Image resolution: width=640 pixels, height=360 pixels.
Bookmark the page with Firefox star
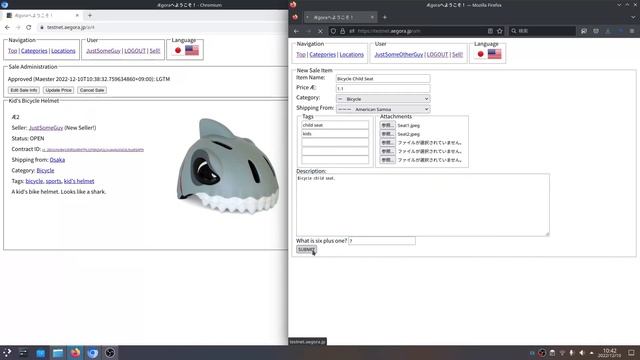click(500, 31)
